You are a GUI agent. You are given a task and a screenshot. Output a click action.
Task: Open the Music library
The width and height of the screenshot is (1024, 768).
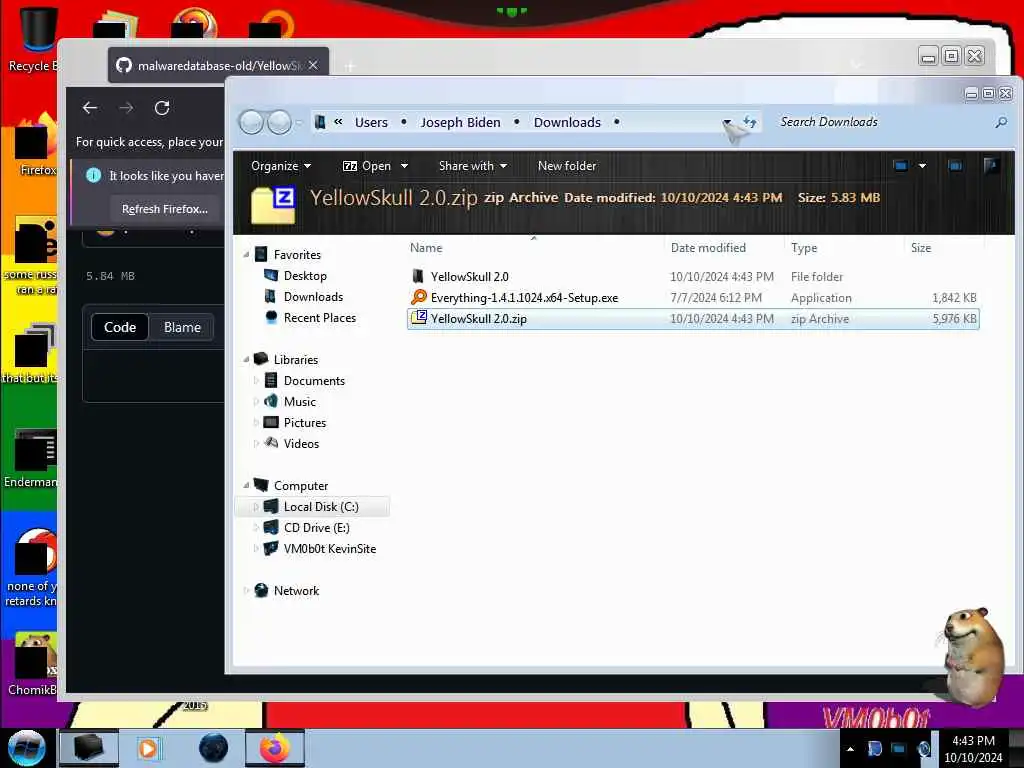tap(299, 401)
